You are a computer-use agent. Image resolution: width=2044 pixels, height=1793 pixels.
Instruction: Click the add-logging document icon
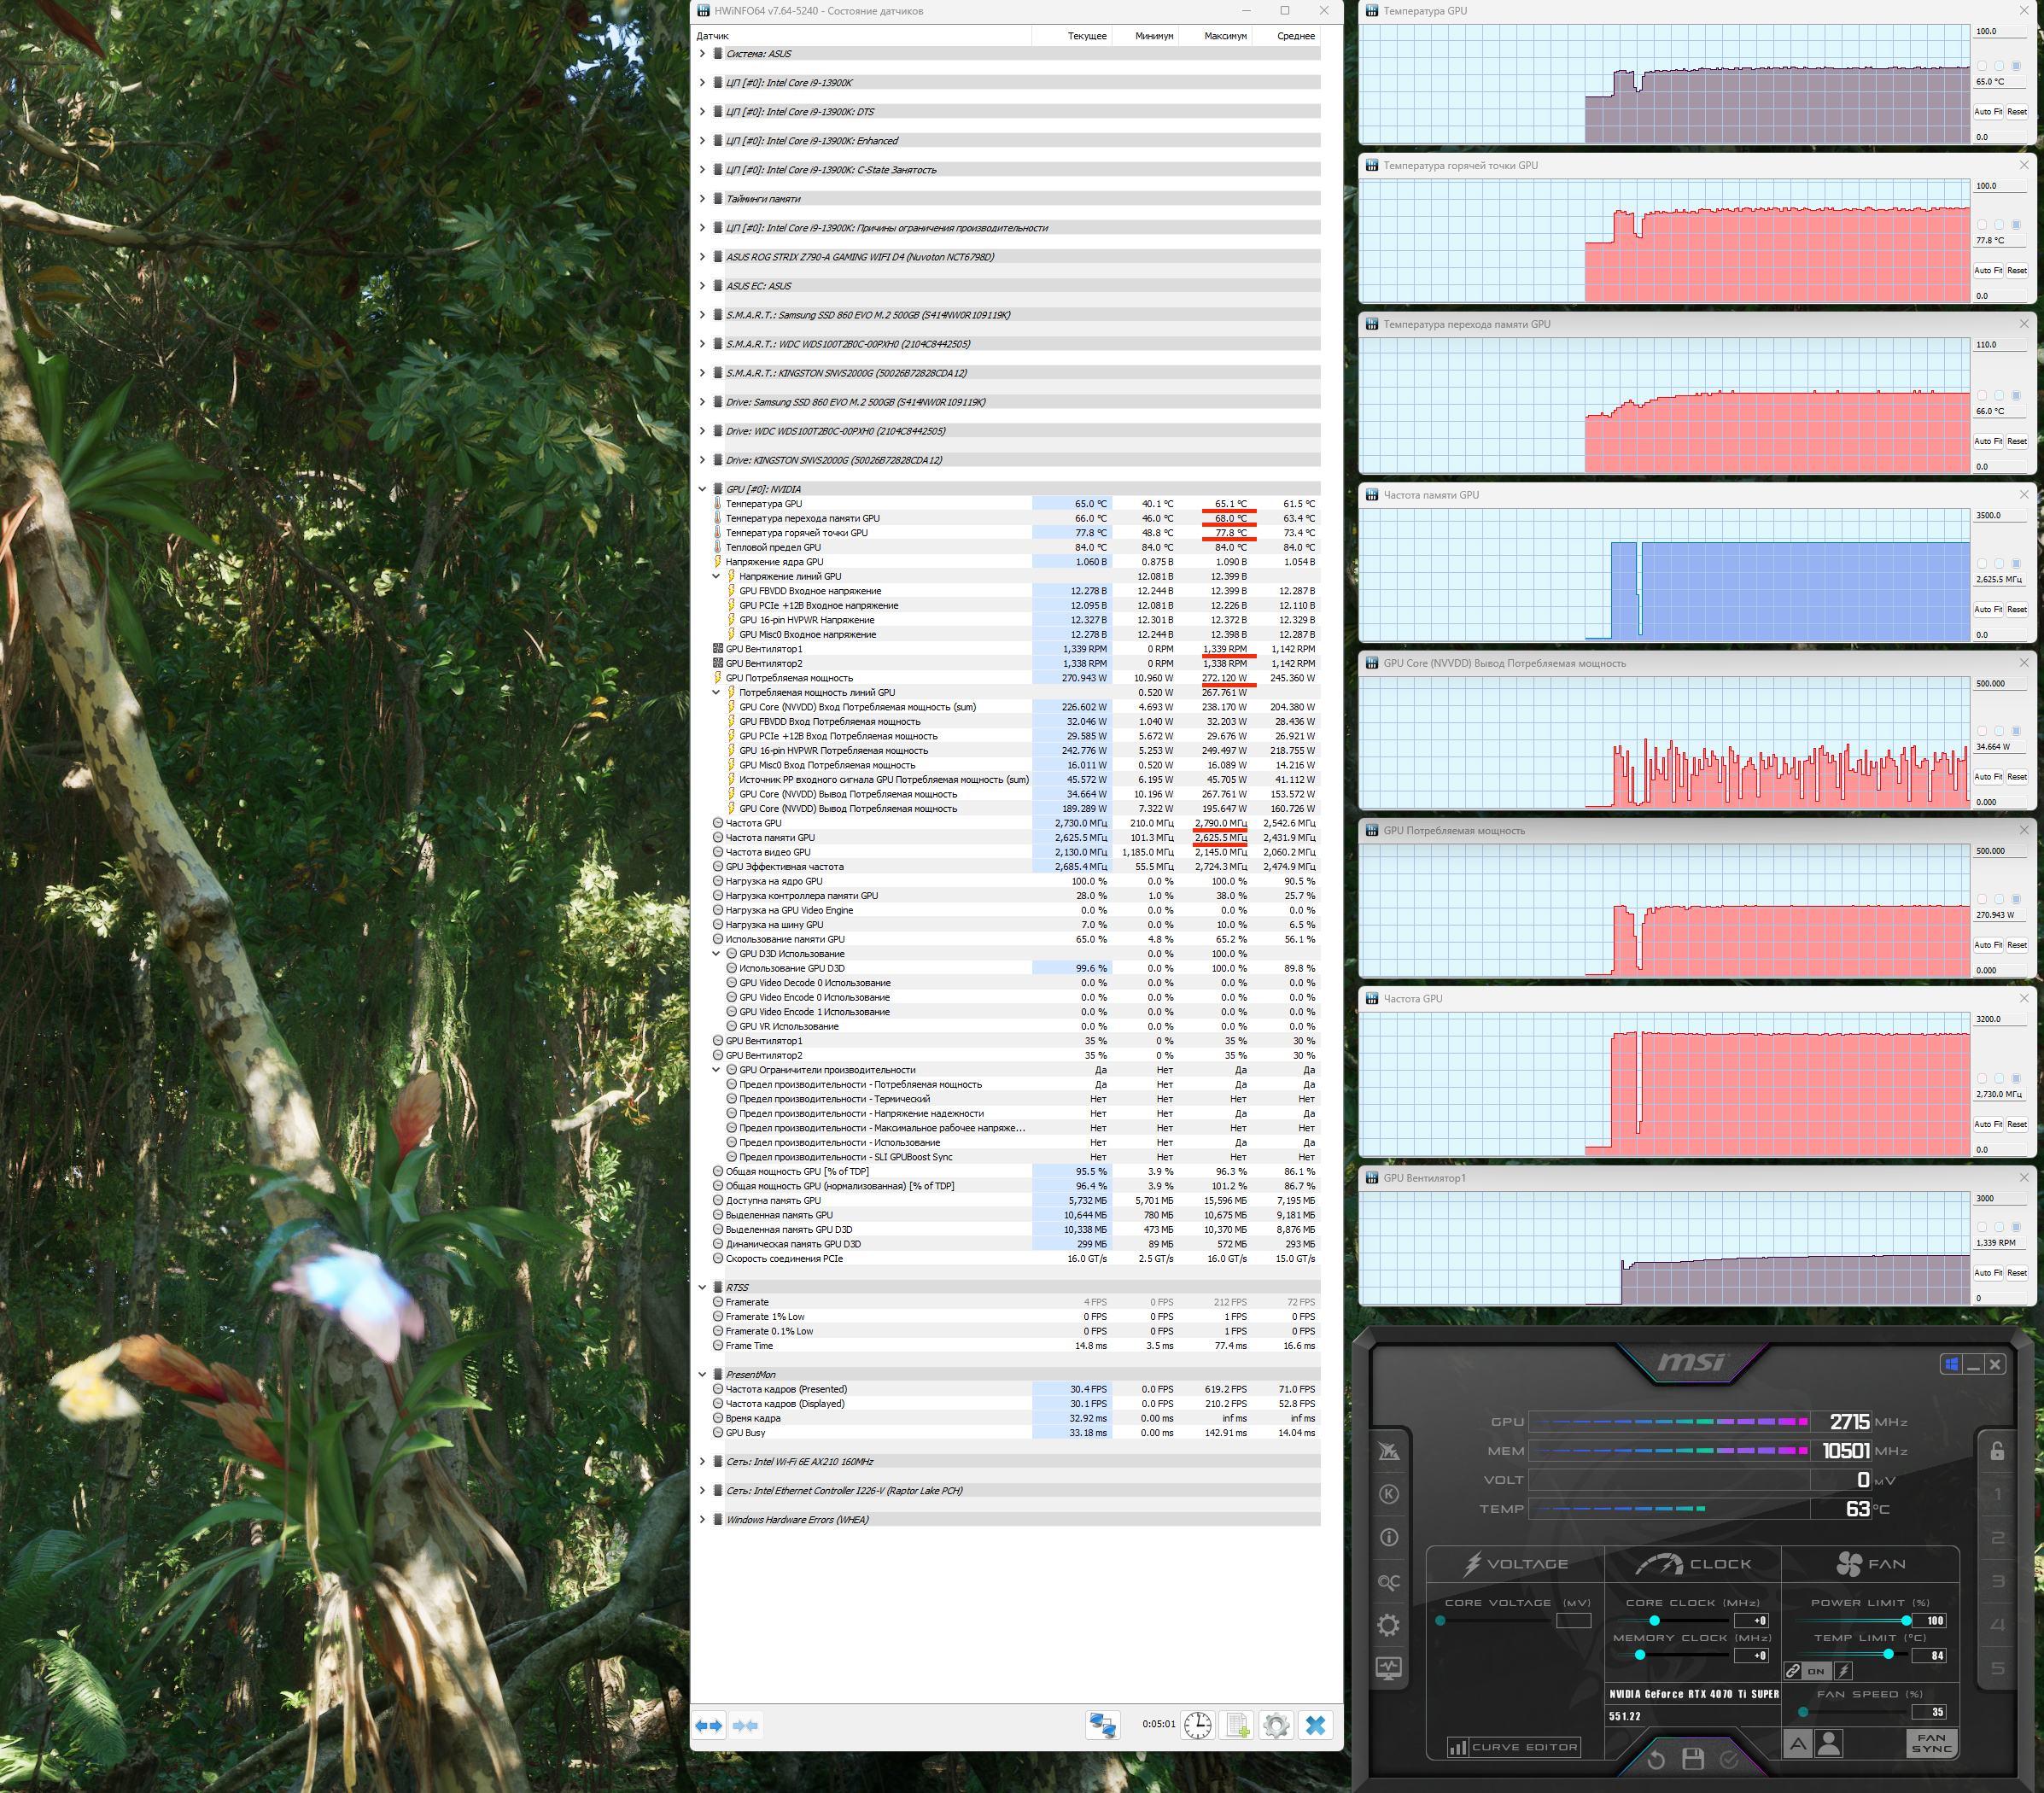tap(1237, 1725)
